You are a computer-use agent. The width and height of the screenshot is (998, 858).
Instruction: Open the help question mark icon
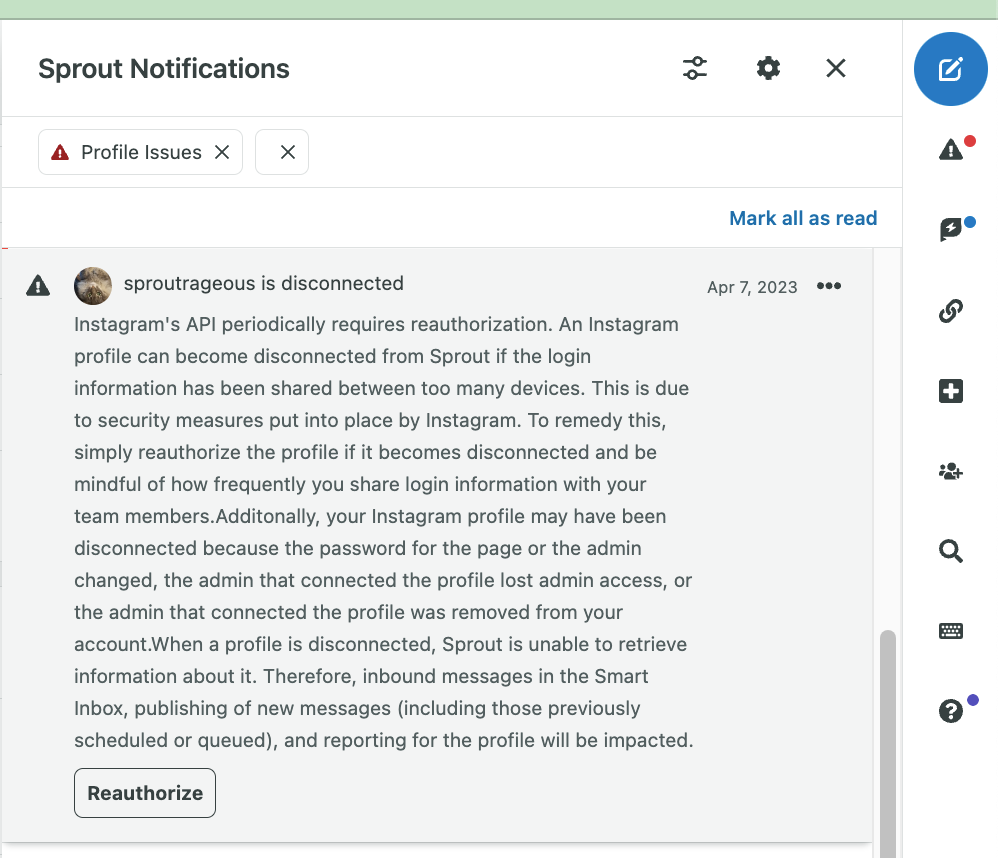click(951, 710)
